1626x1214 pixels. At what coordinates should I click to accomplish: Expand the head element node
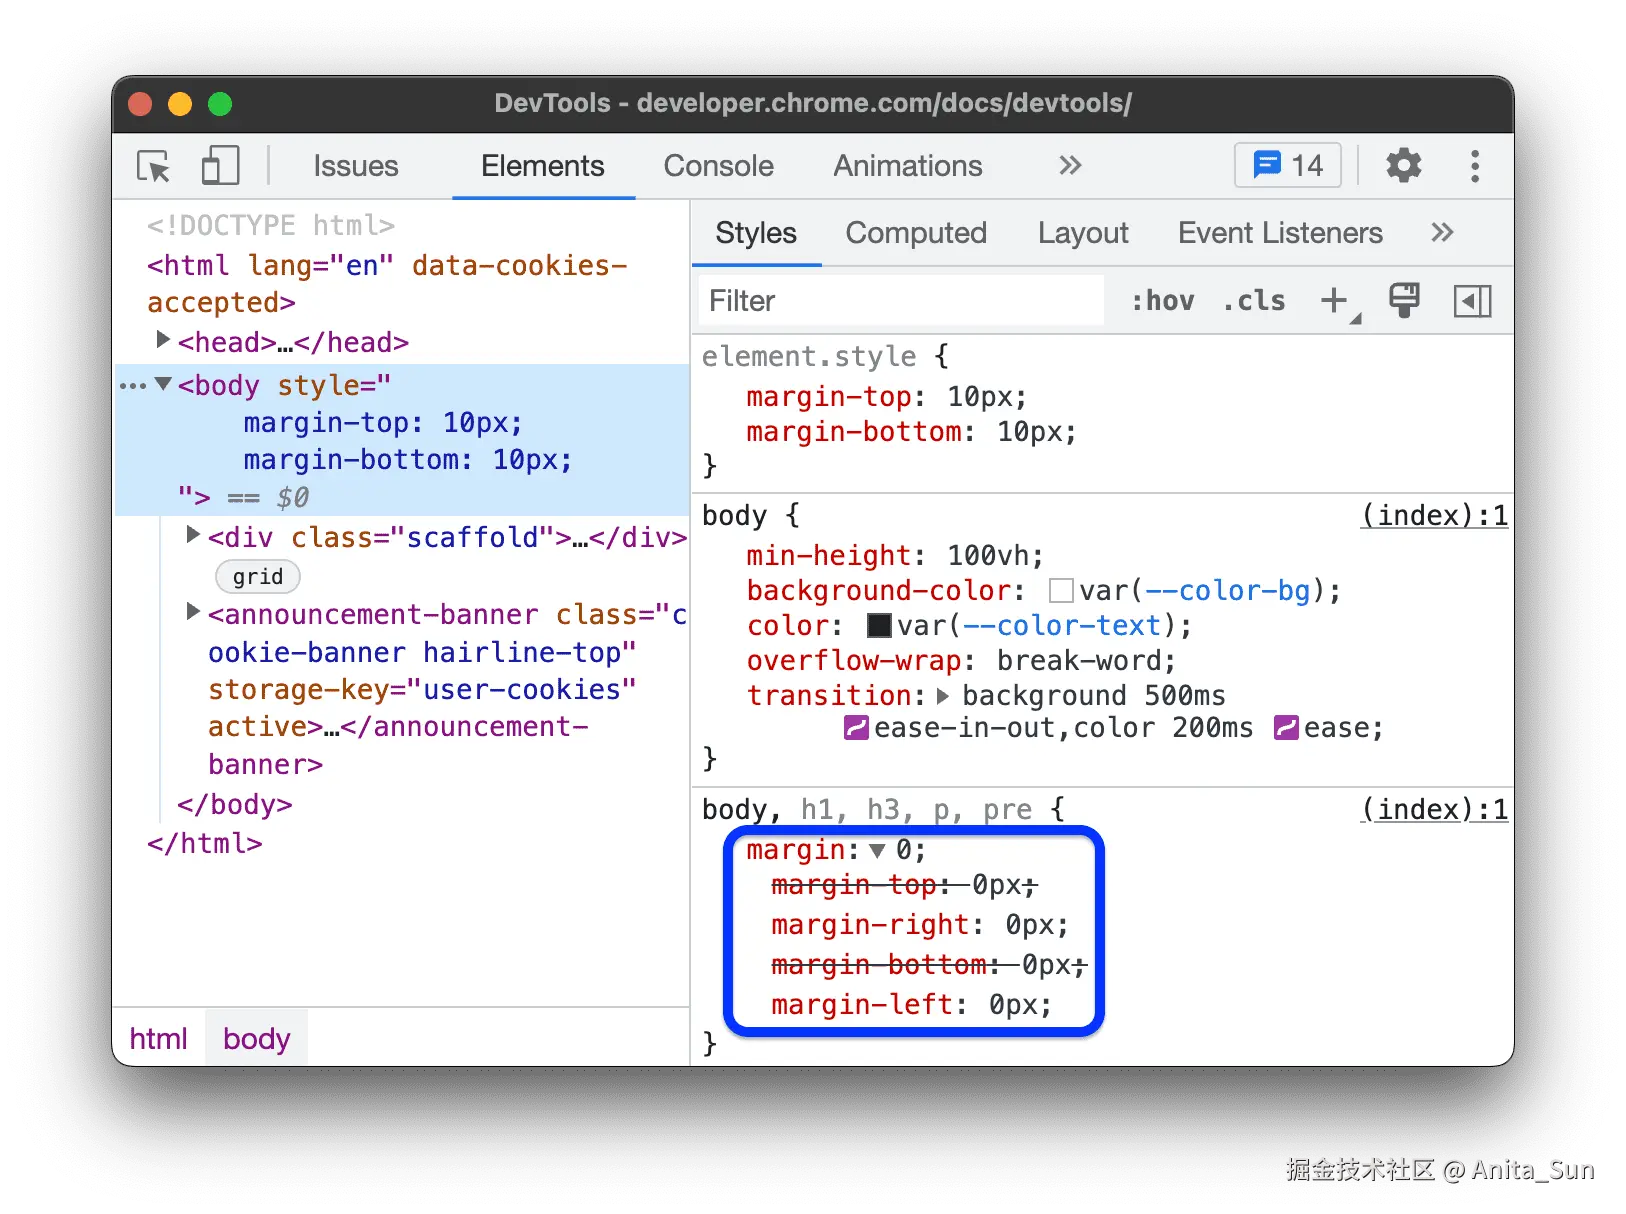pyautogui.click(x=162, y=341)
